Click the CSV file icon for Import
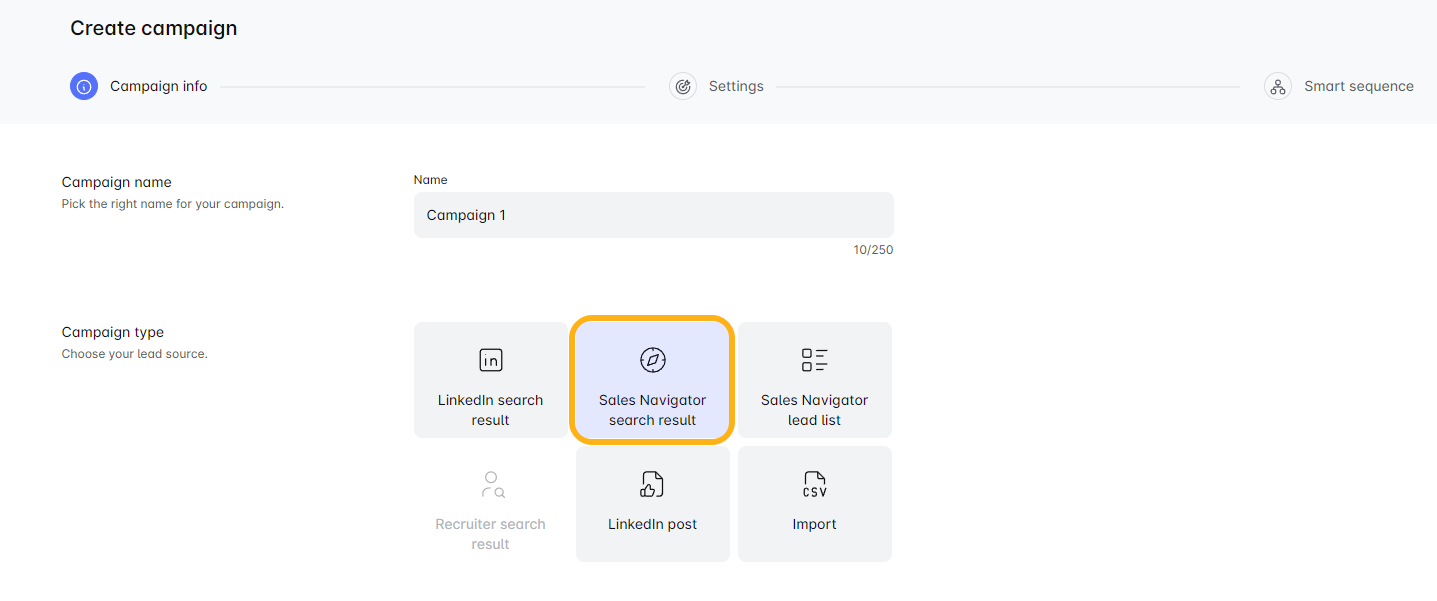 [814, 485]
